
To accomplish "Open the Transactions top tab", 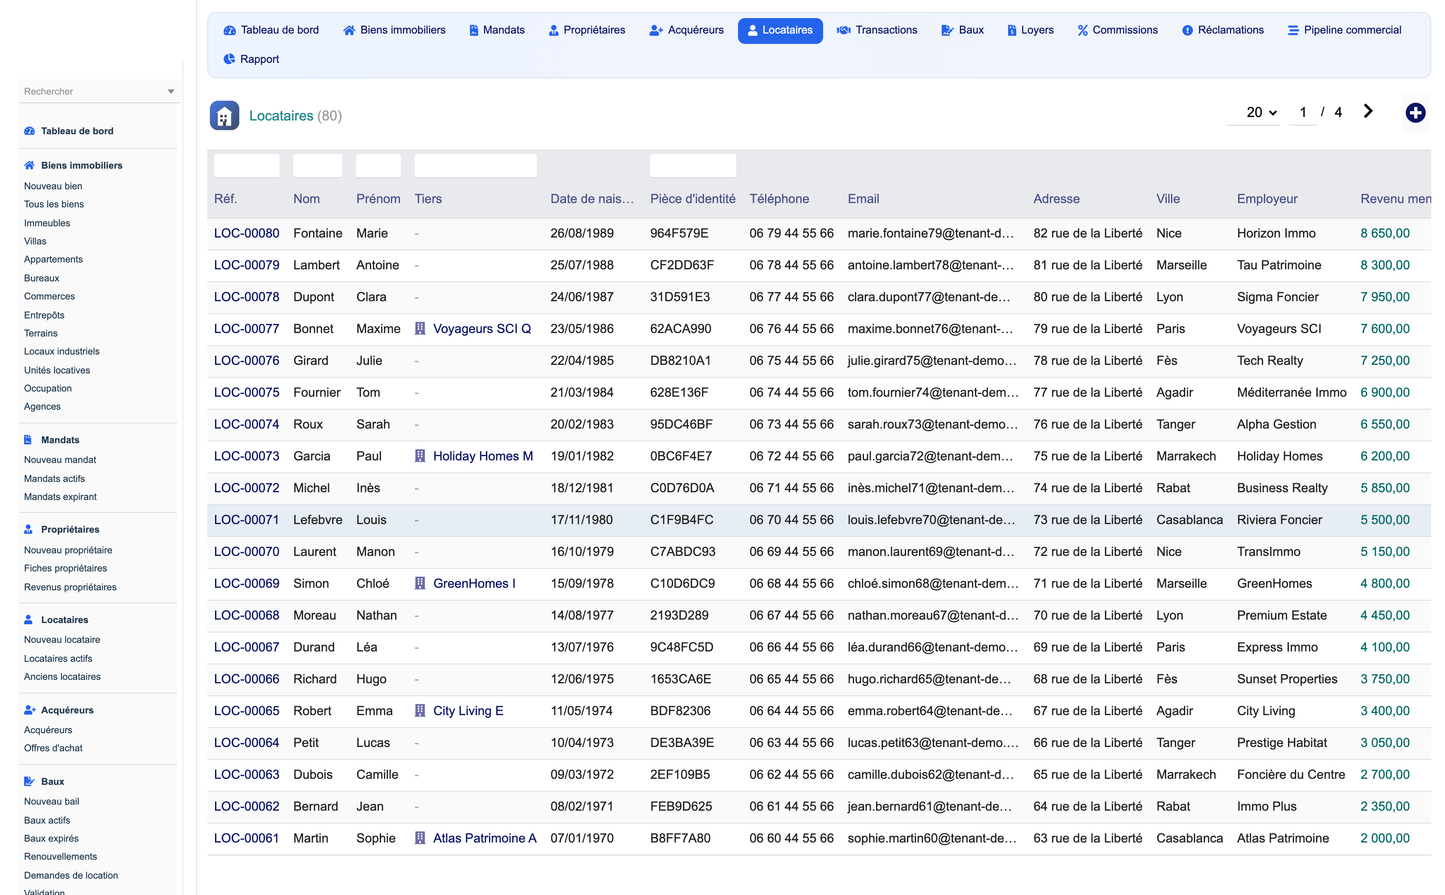I will coord(877,30).
